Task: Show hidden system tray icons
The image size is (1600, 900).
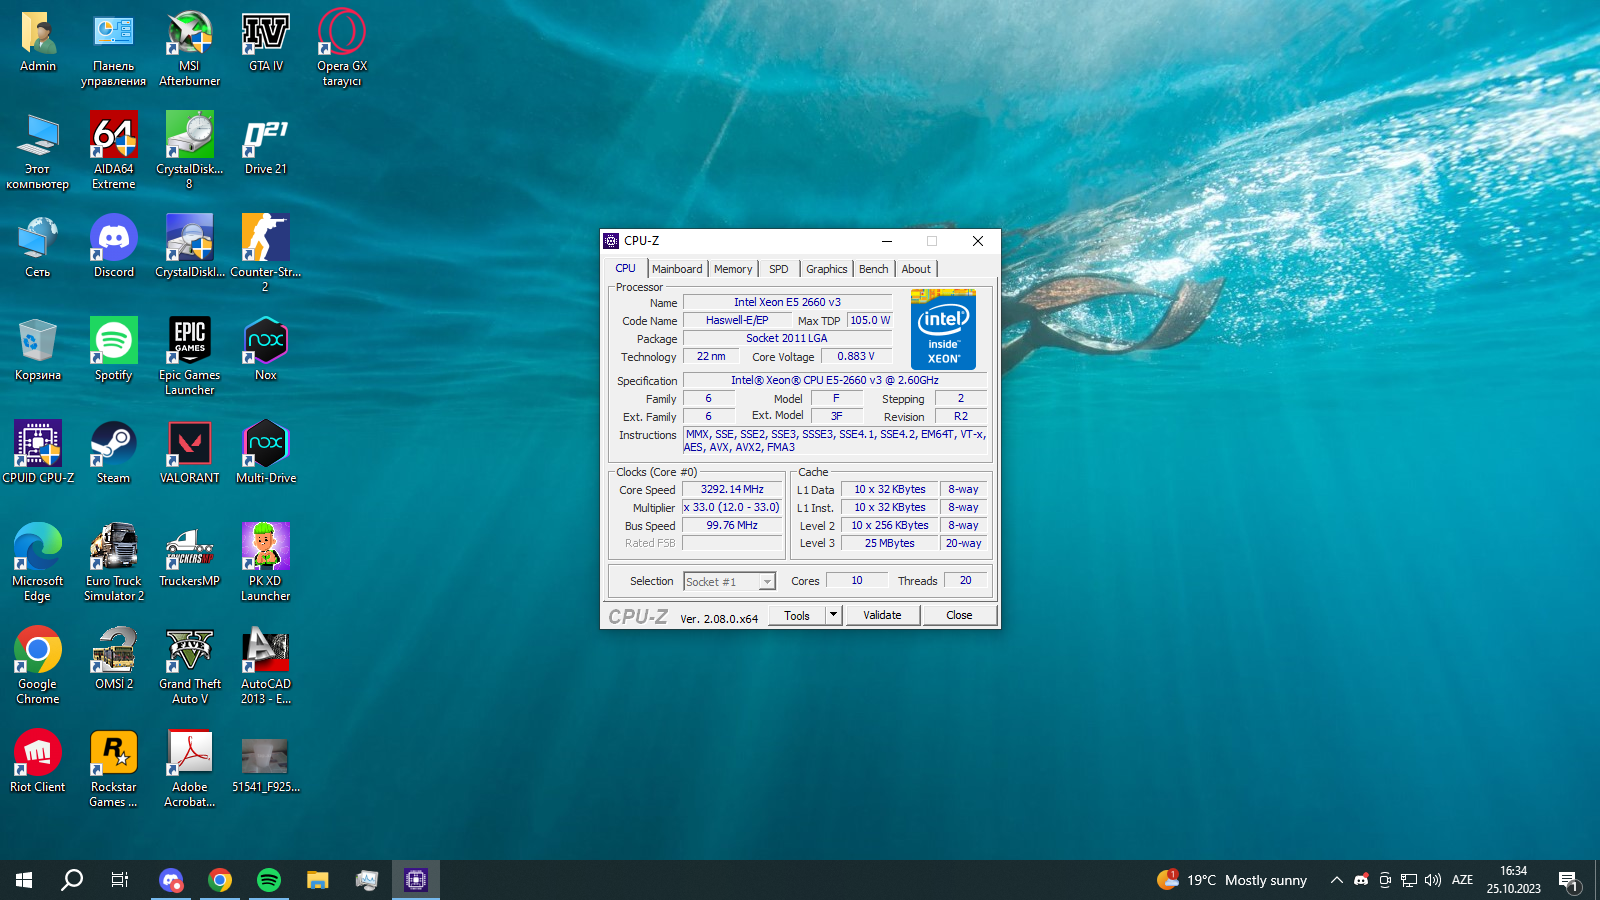Action: click(1336, 880)
